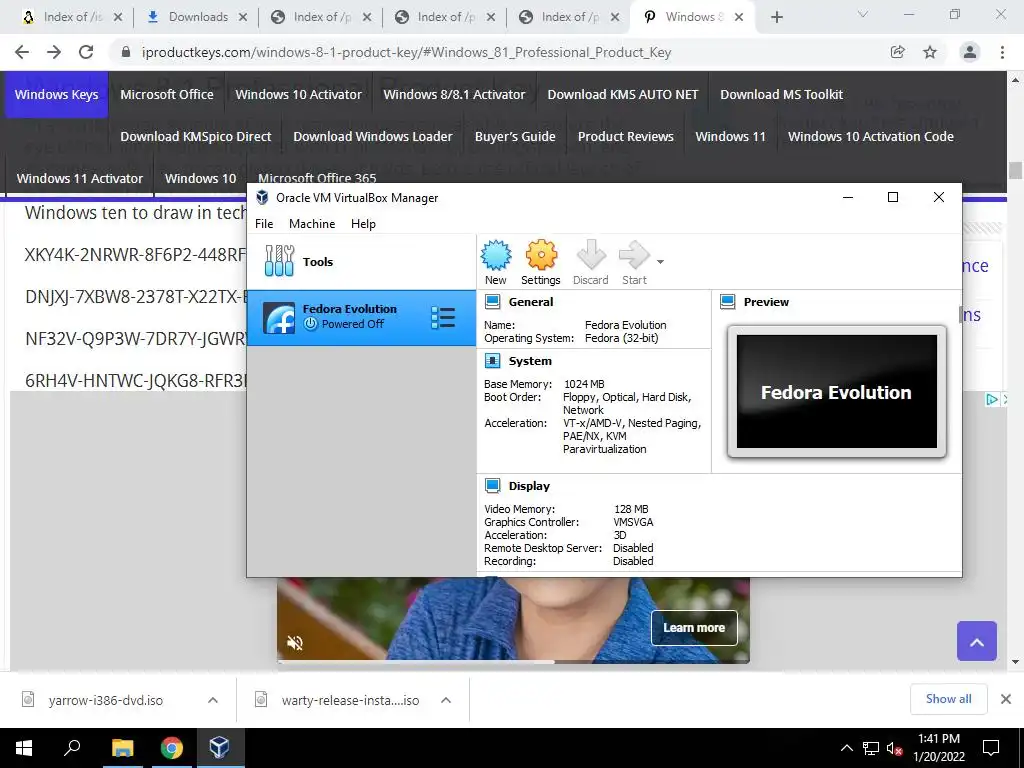The image size is (1024, 768).
Task: Open the Machine menu in VirtualBox
Action: point(312,223)
